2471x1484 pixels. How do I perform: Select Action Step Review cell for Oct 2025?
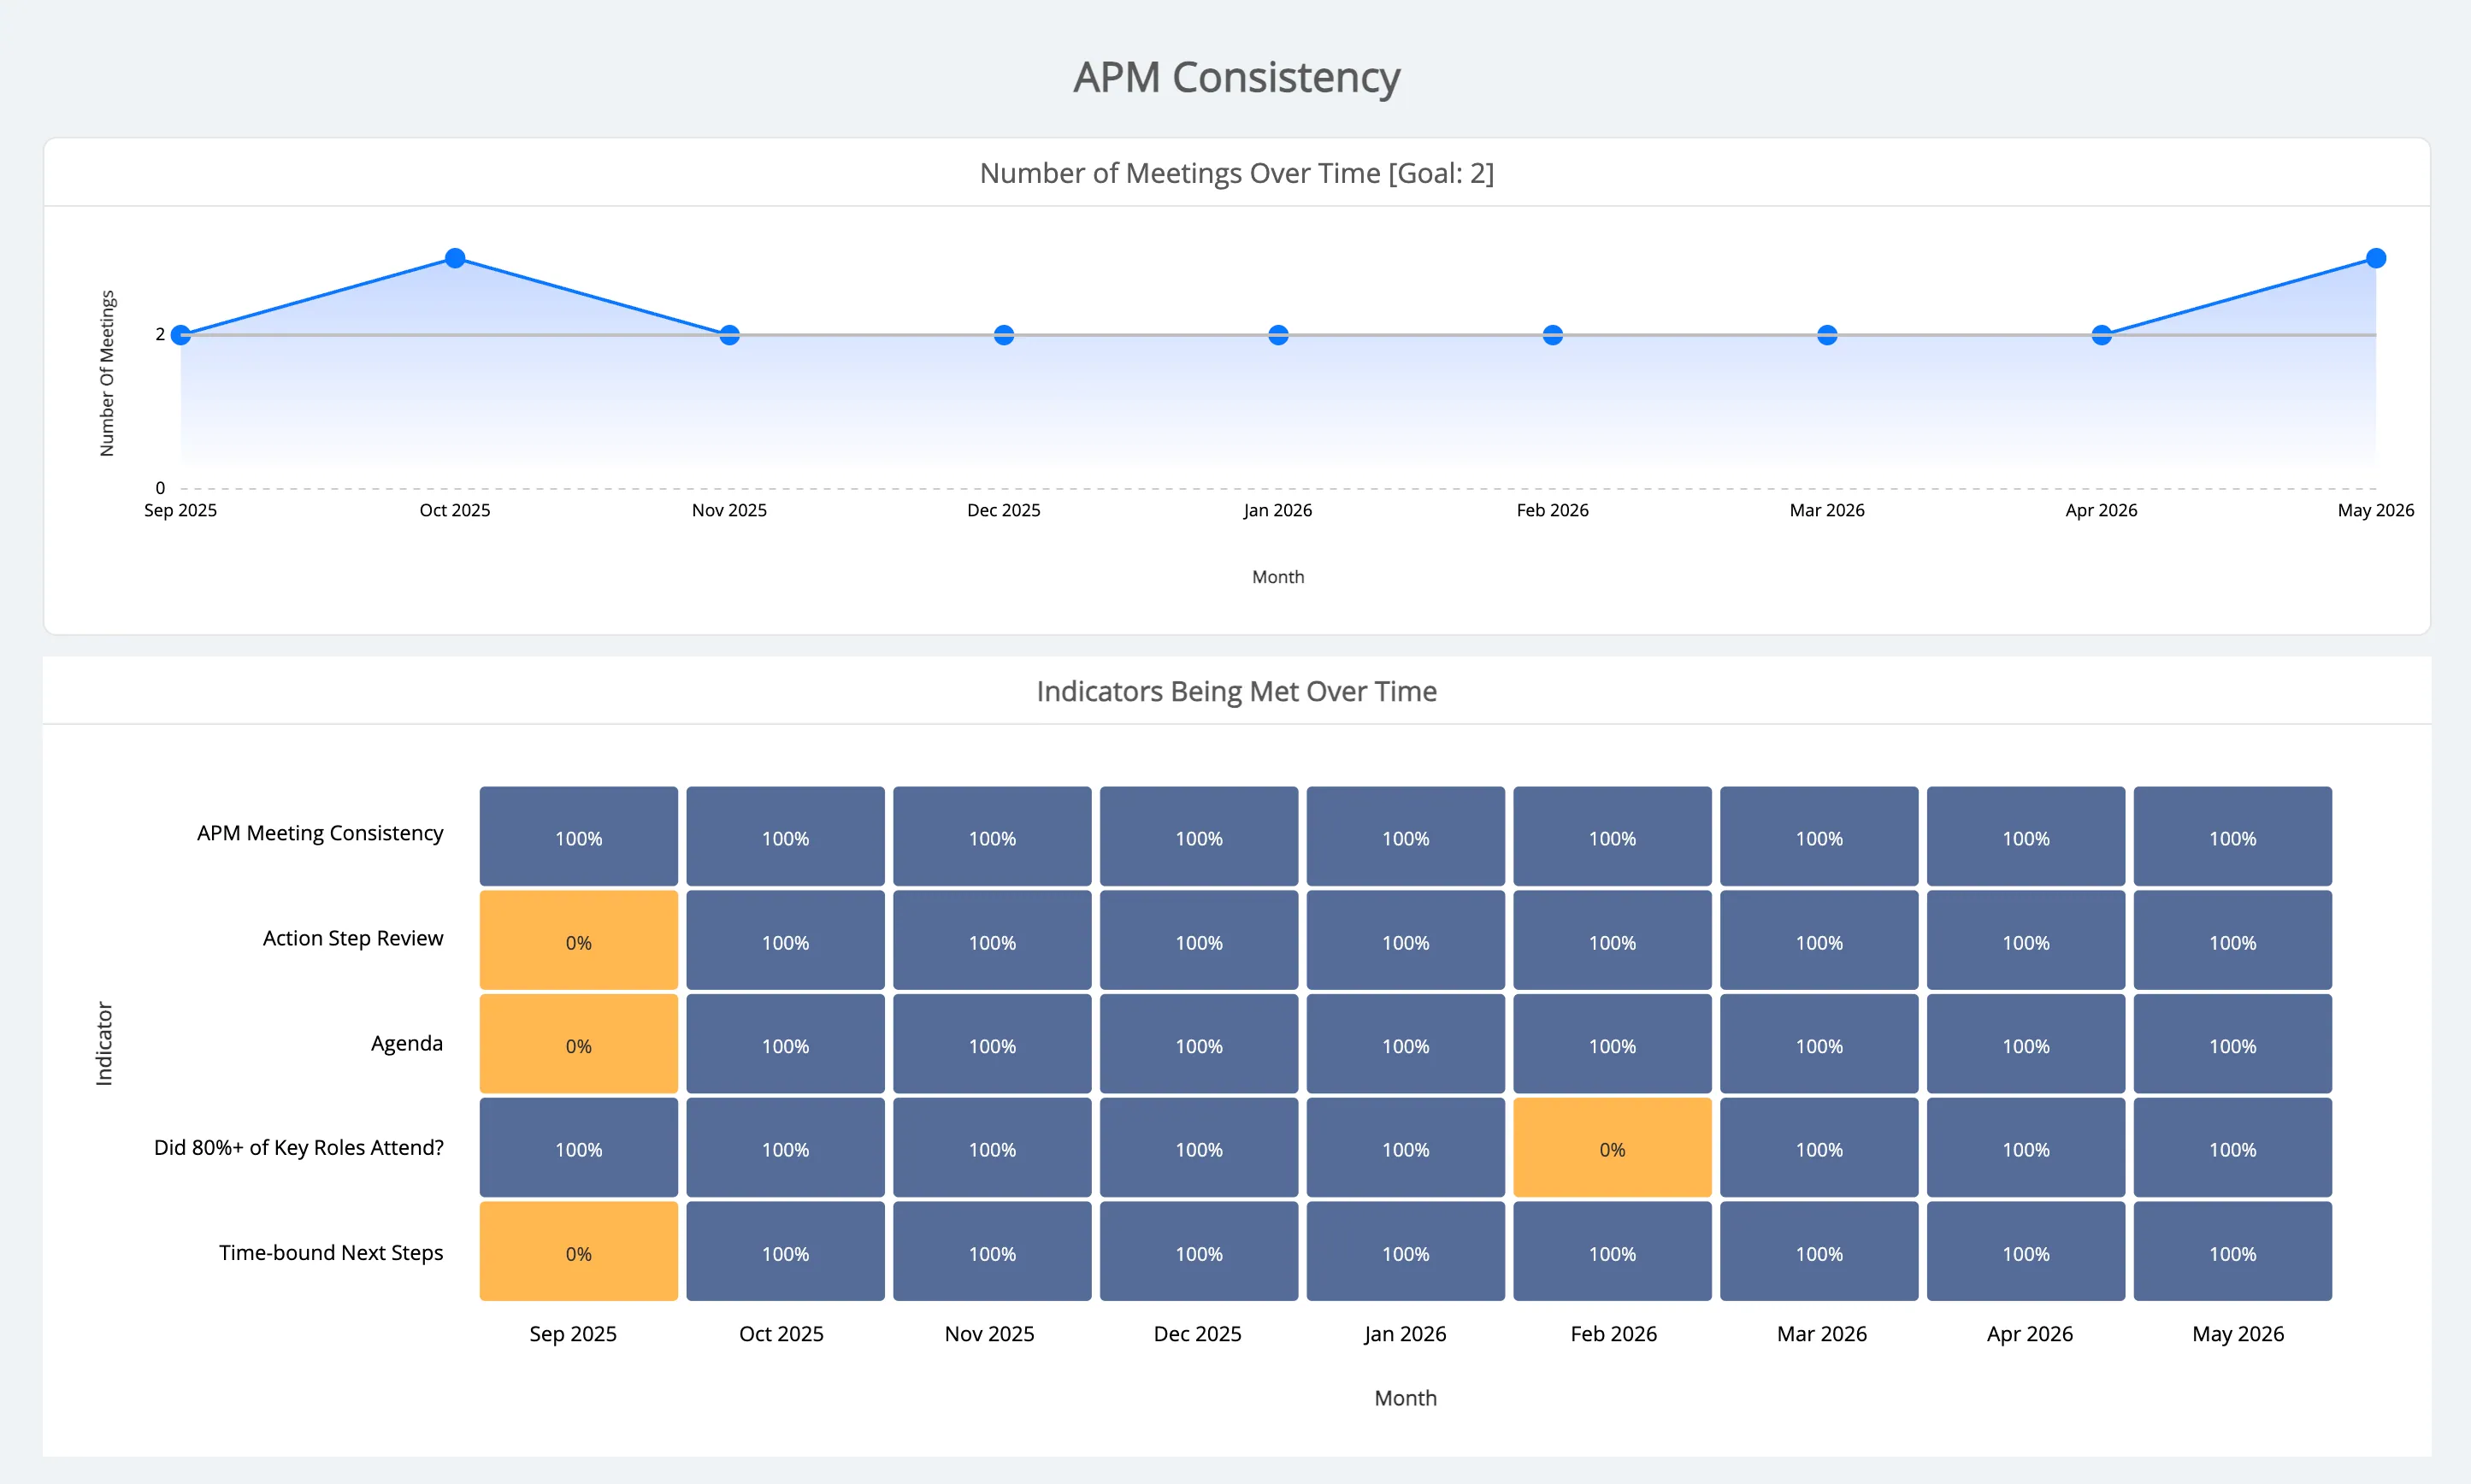click(785, 940)
